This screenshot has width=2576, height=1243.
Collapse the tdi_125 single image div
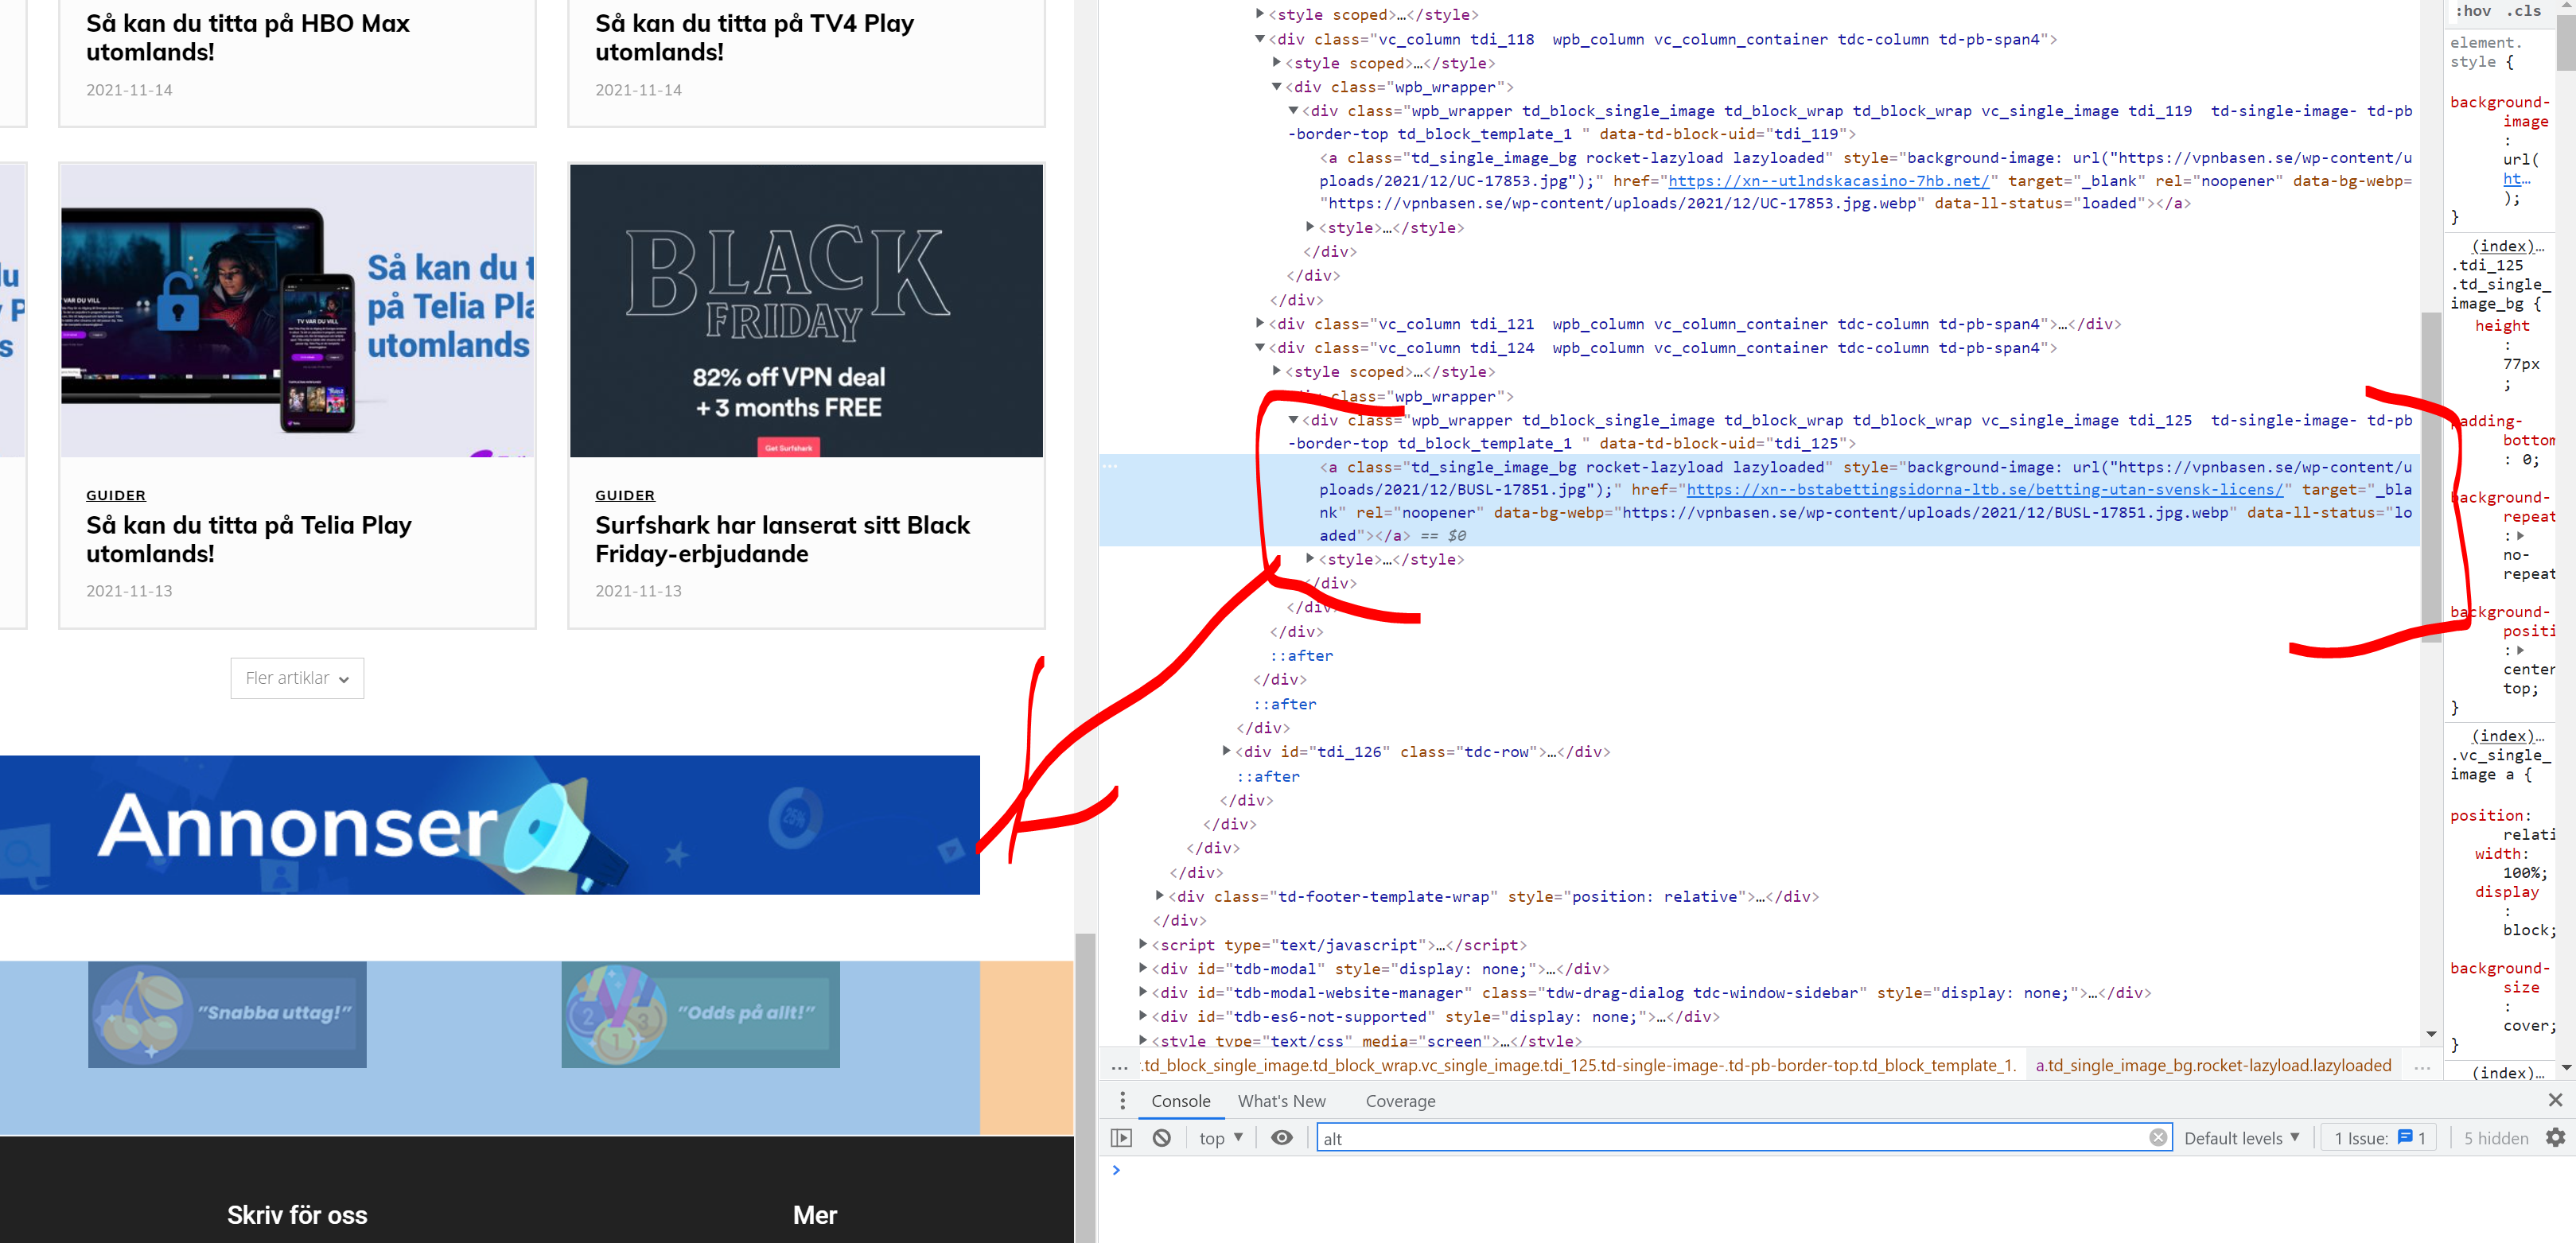[1293, 420]
